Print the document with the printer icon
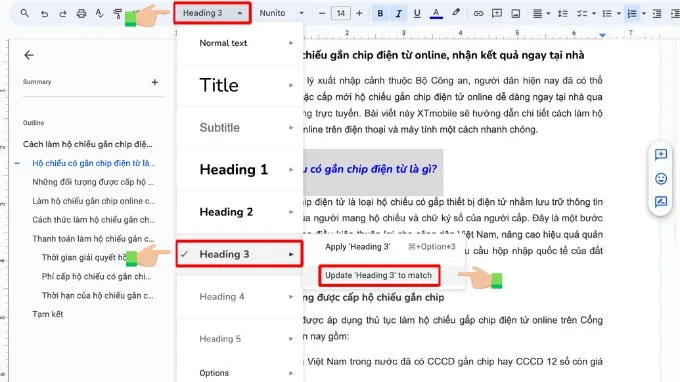 tap(81, 13)
